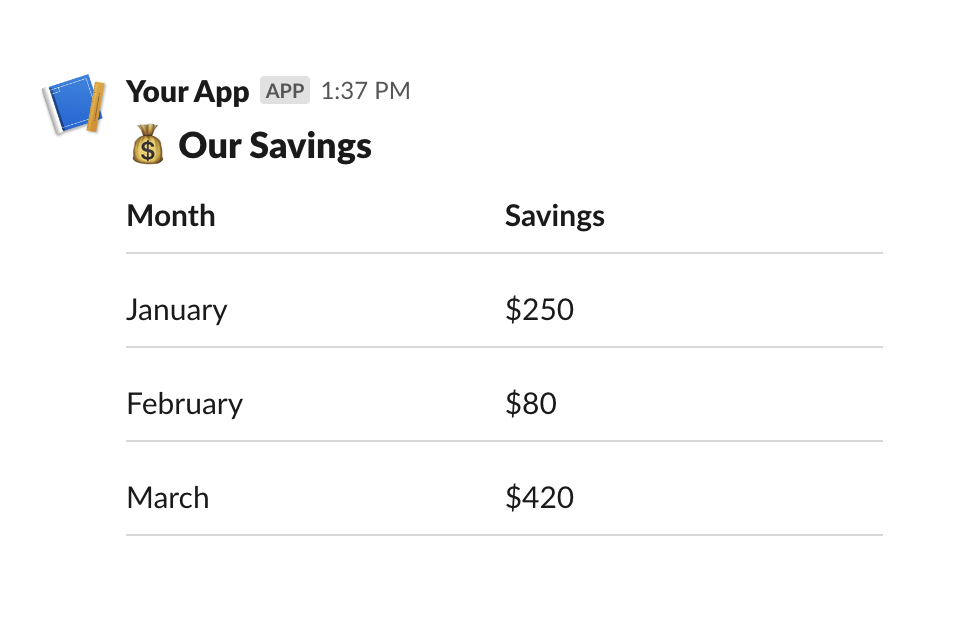This screenshot has height=644, width=954.
Task: Click the 1:37 PM timestamp
Action: 365,91
